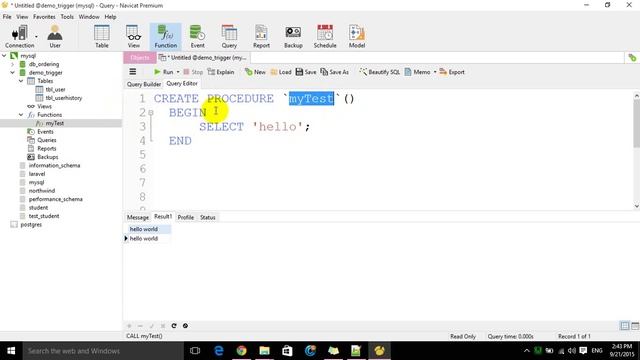
Task: Expand the db_ordering database
Action: click(x=12, y=64)
